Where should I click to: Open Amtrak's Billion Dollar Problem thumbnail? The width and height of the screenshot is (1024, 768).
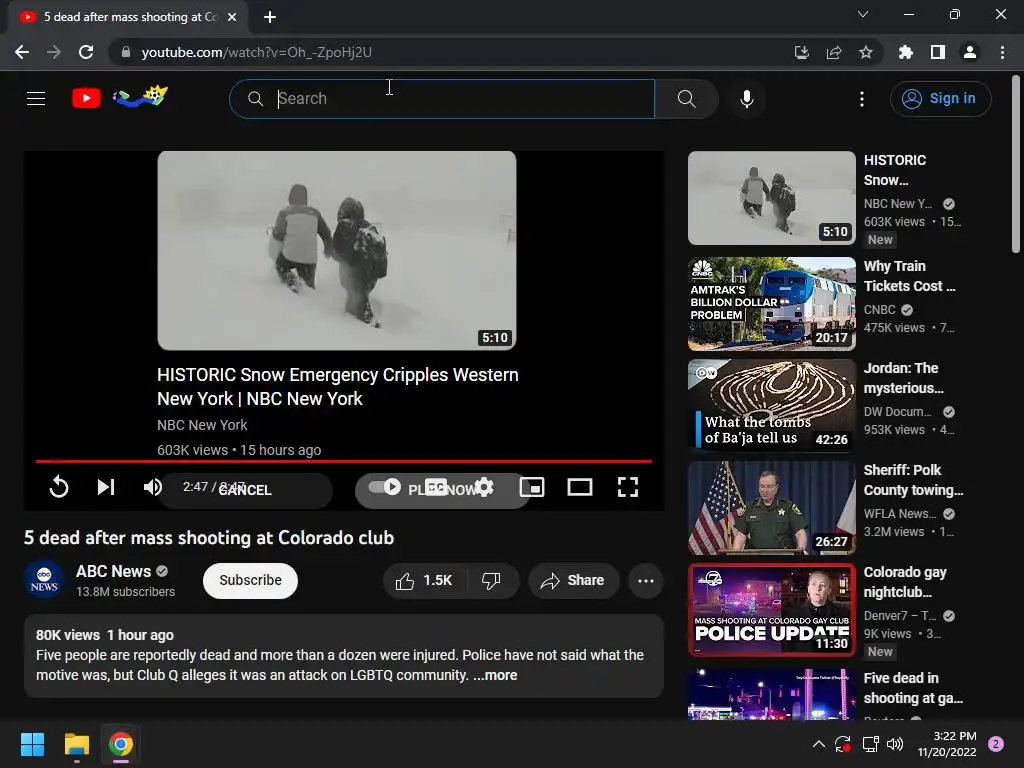(x=772, y=304)
